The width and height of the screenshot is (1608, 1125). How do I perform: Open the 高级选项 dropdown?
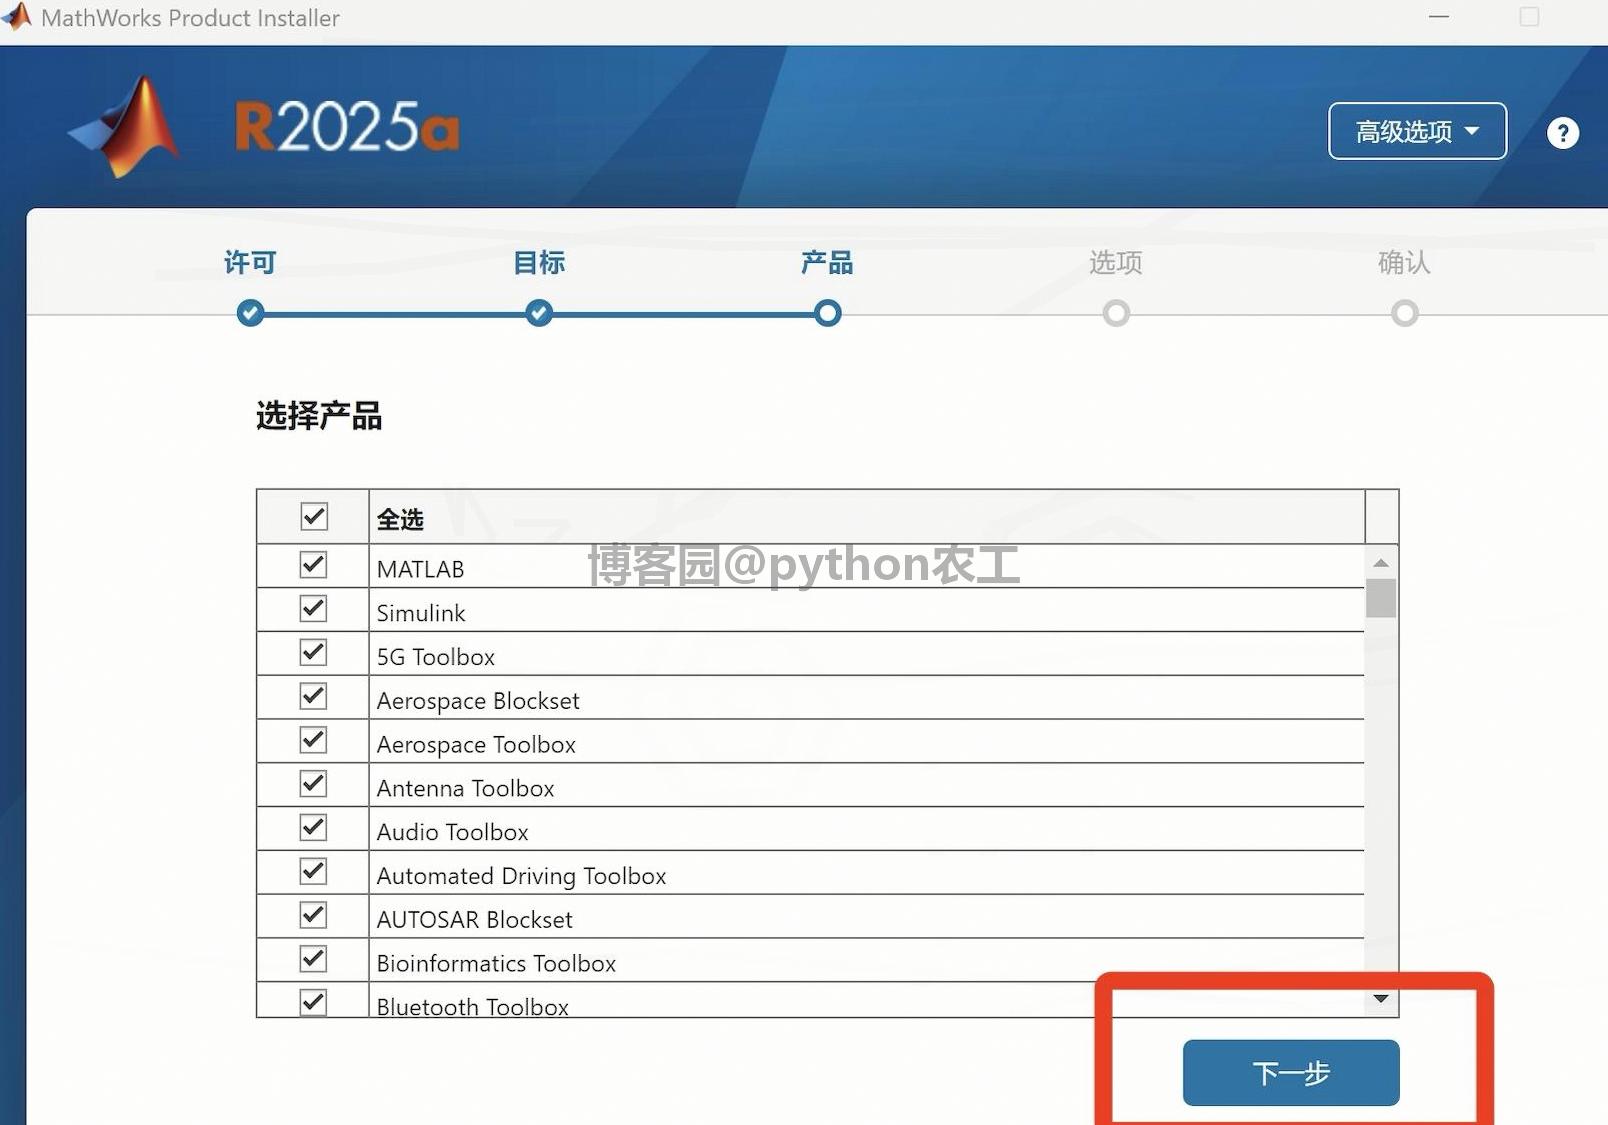click(x=1416, y=131)
